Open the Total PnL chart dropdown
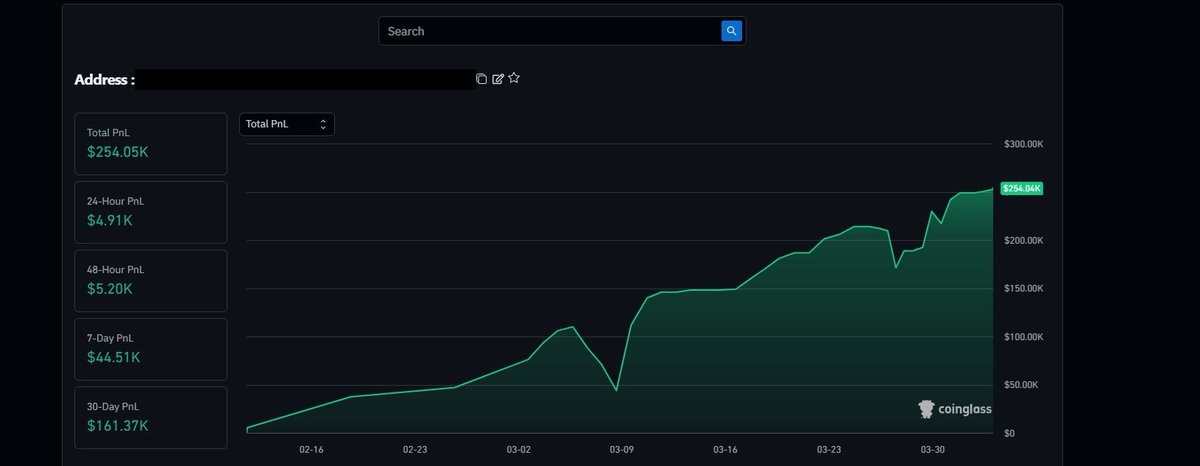This screenshot has width=1200, height=466. click(x=287, y=124)
